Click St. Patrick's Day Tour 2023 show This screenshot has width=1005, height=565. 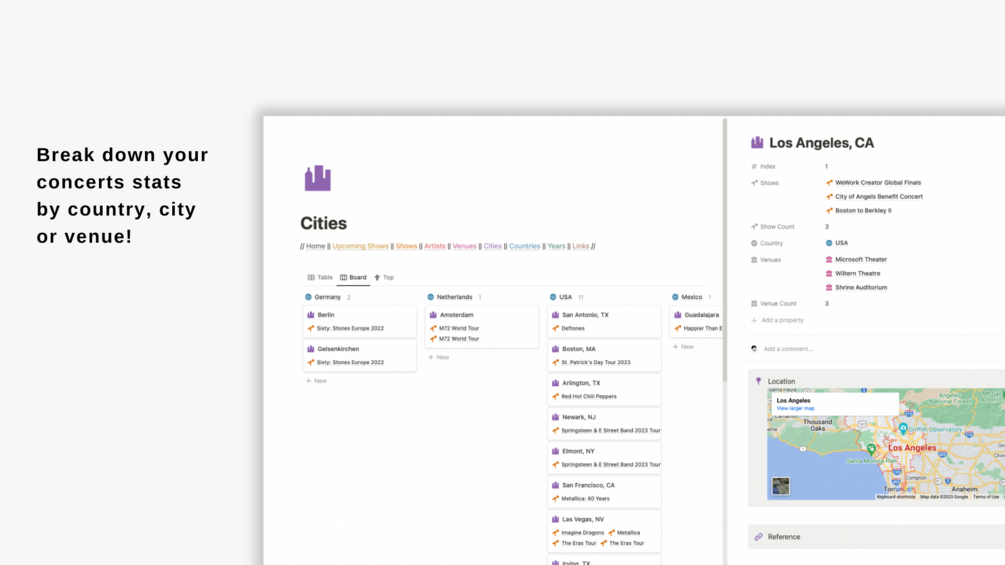click(x=592, y=362)
